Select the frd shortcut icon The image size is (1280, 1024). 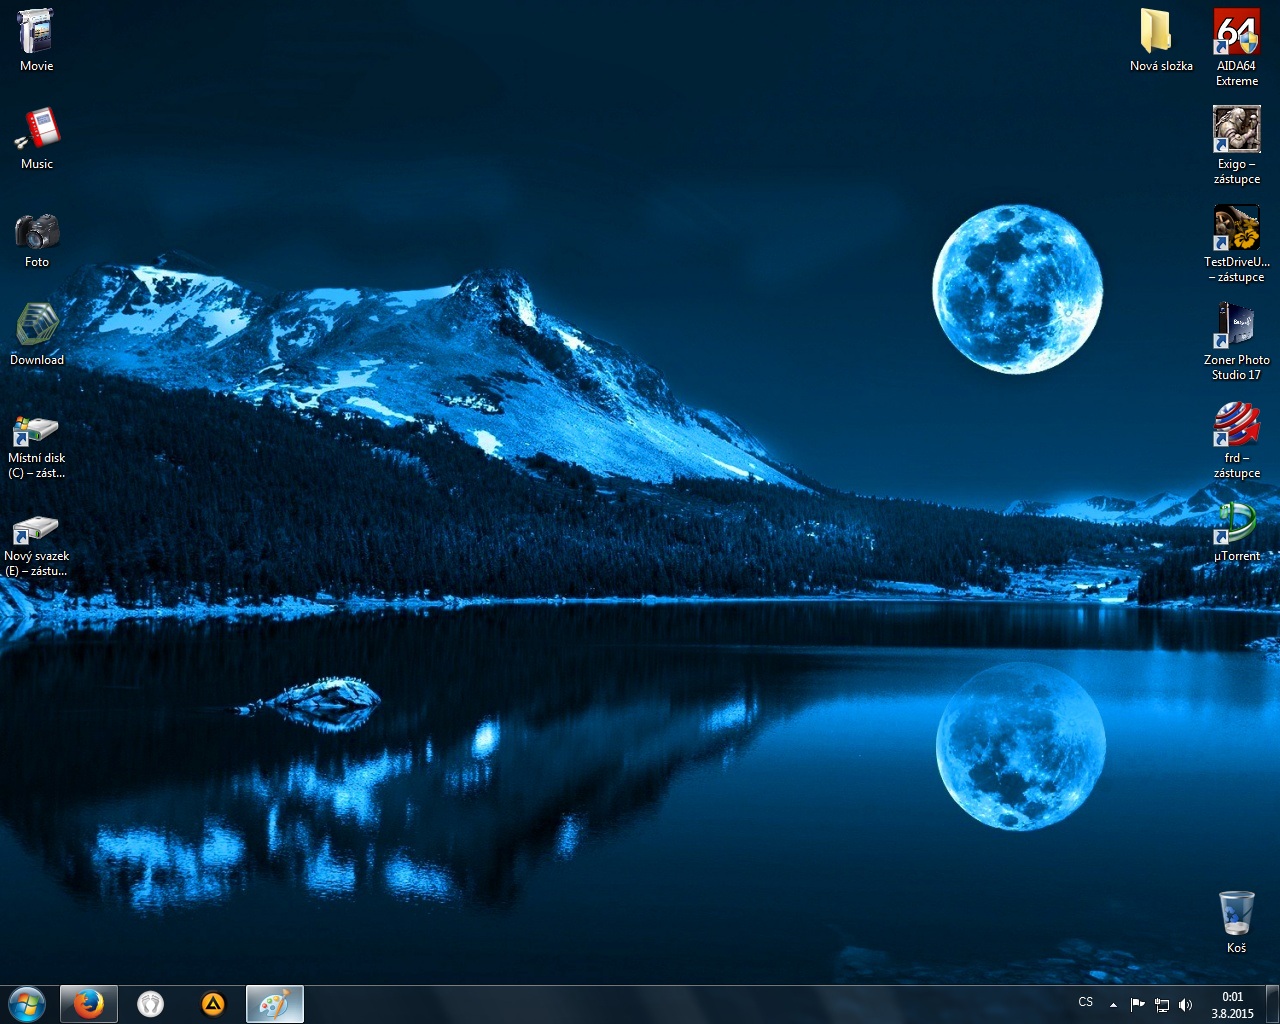click(x=1237, y=439)
